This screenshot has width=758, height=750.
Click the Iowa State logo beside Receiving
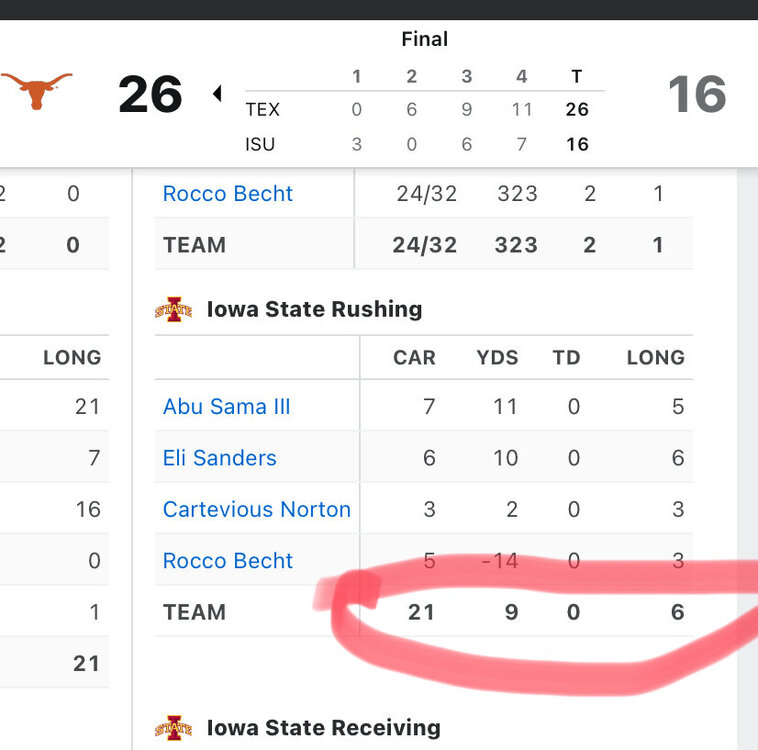click(x=173, y=728)
